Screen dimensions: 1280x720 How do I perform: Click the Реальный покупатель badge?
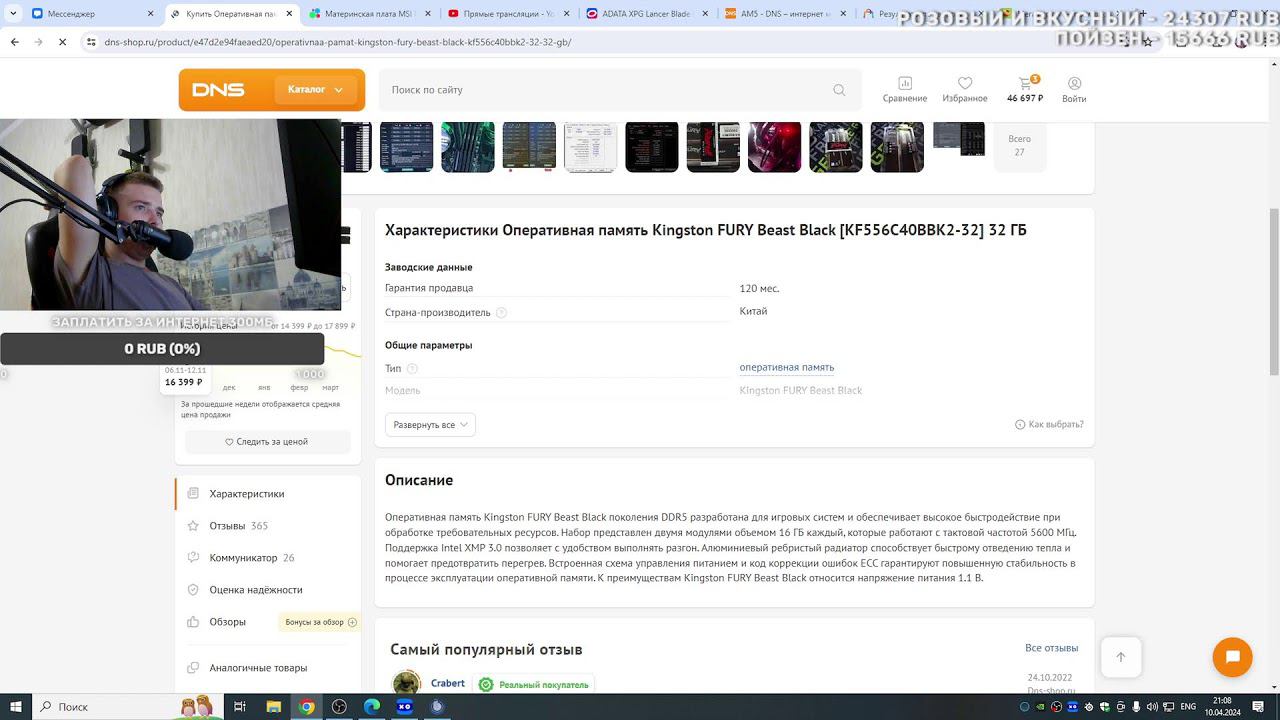[x=534, y=685]
